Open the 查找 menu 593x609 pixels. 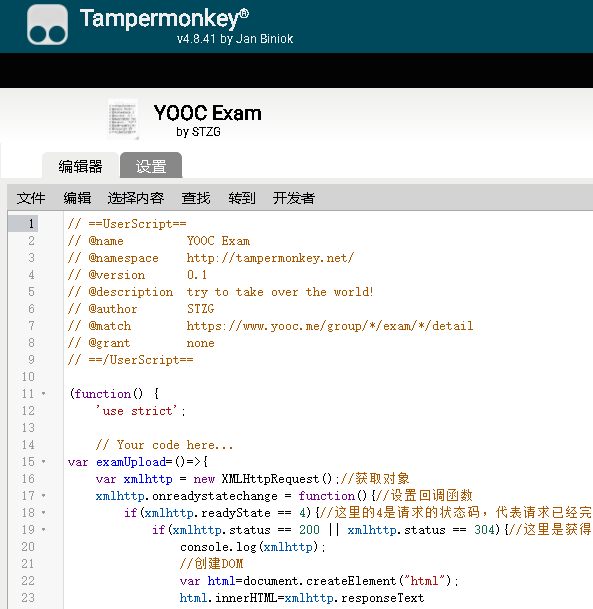tap(196, 198)
